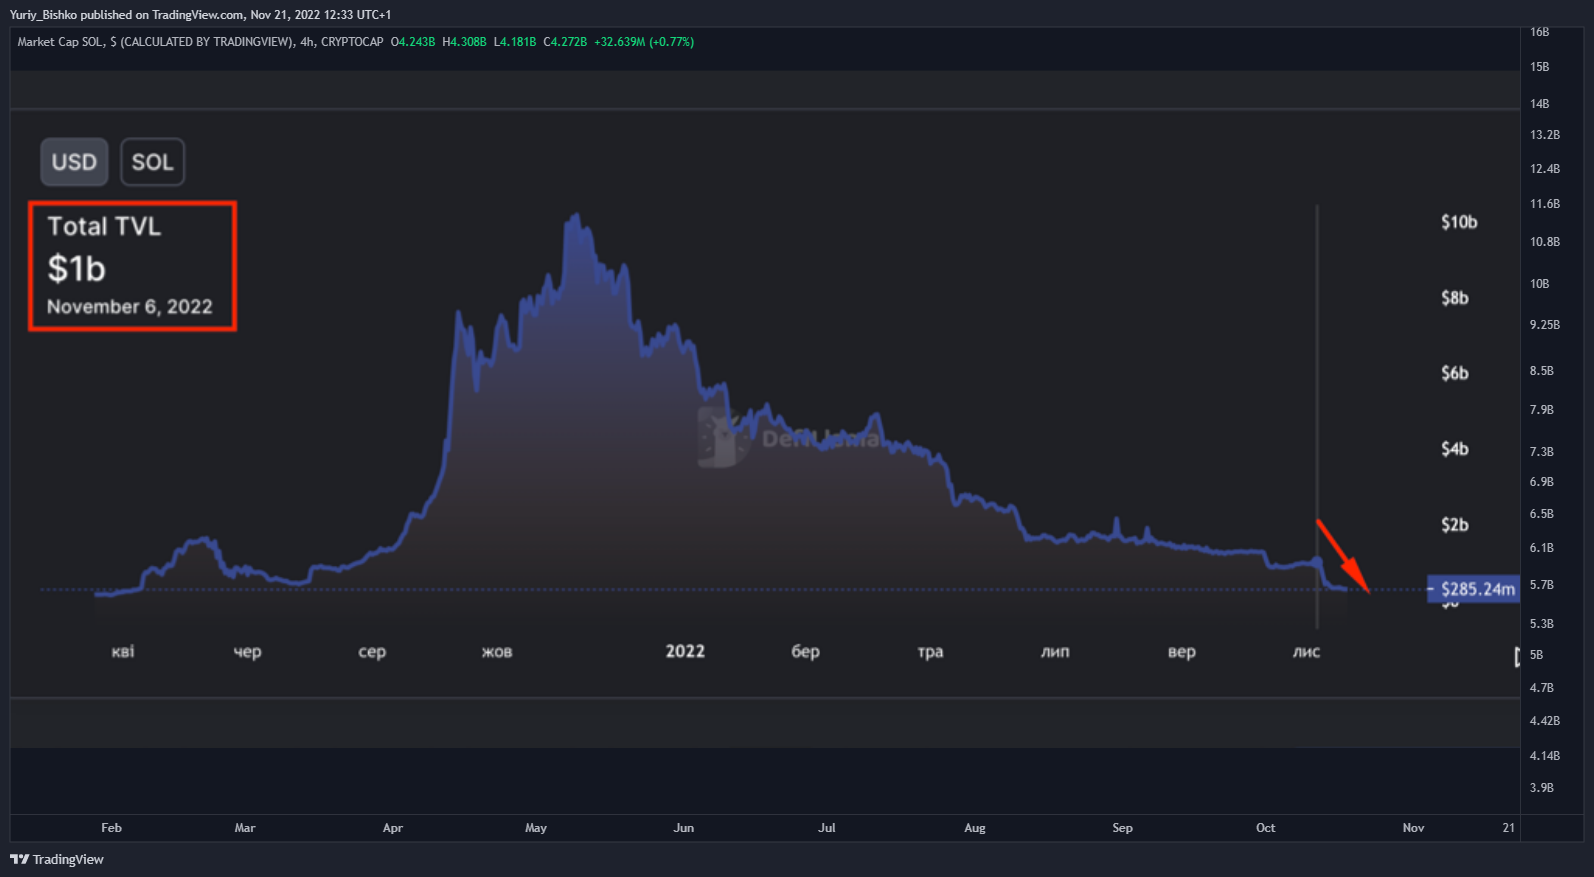This screenshot has width=1594, height=877.
Task: Click the 'кві' month label on inner axis
Action: tap(123, 652)
